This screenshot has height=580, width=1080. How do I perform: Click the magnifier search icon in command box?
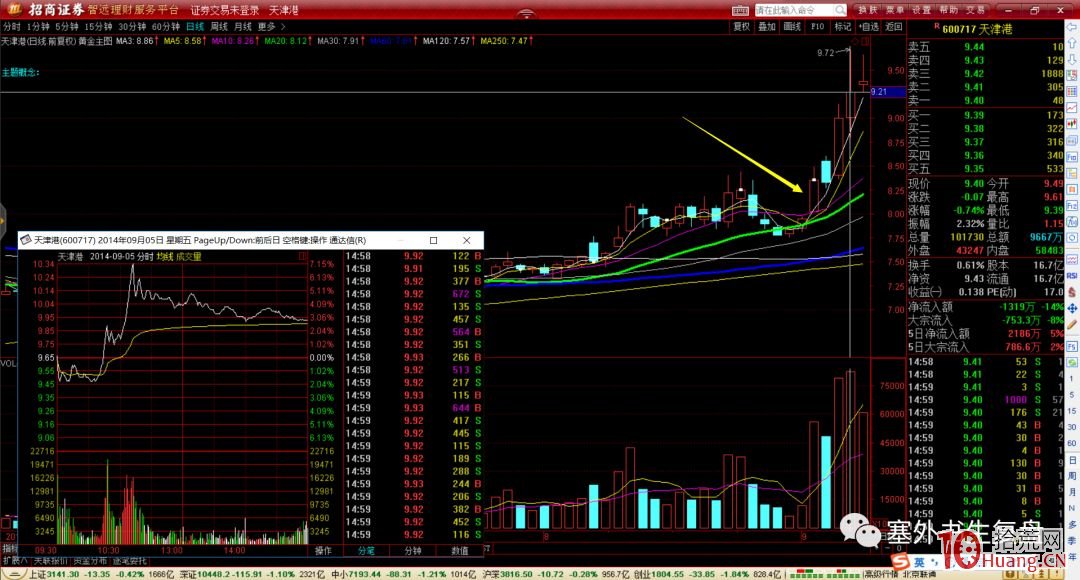(x=840, y=10)
